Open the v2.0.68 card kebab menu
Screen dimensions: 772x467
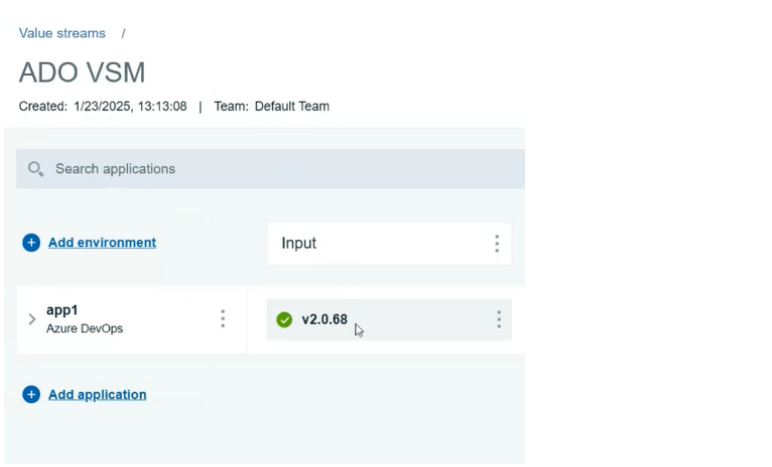tap(498, 320)
